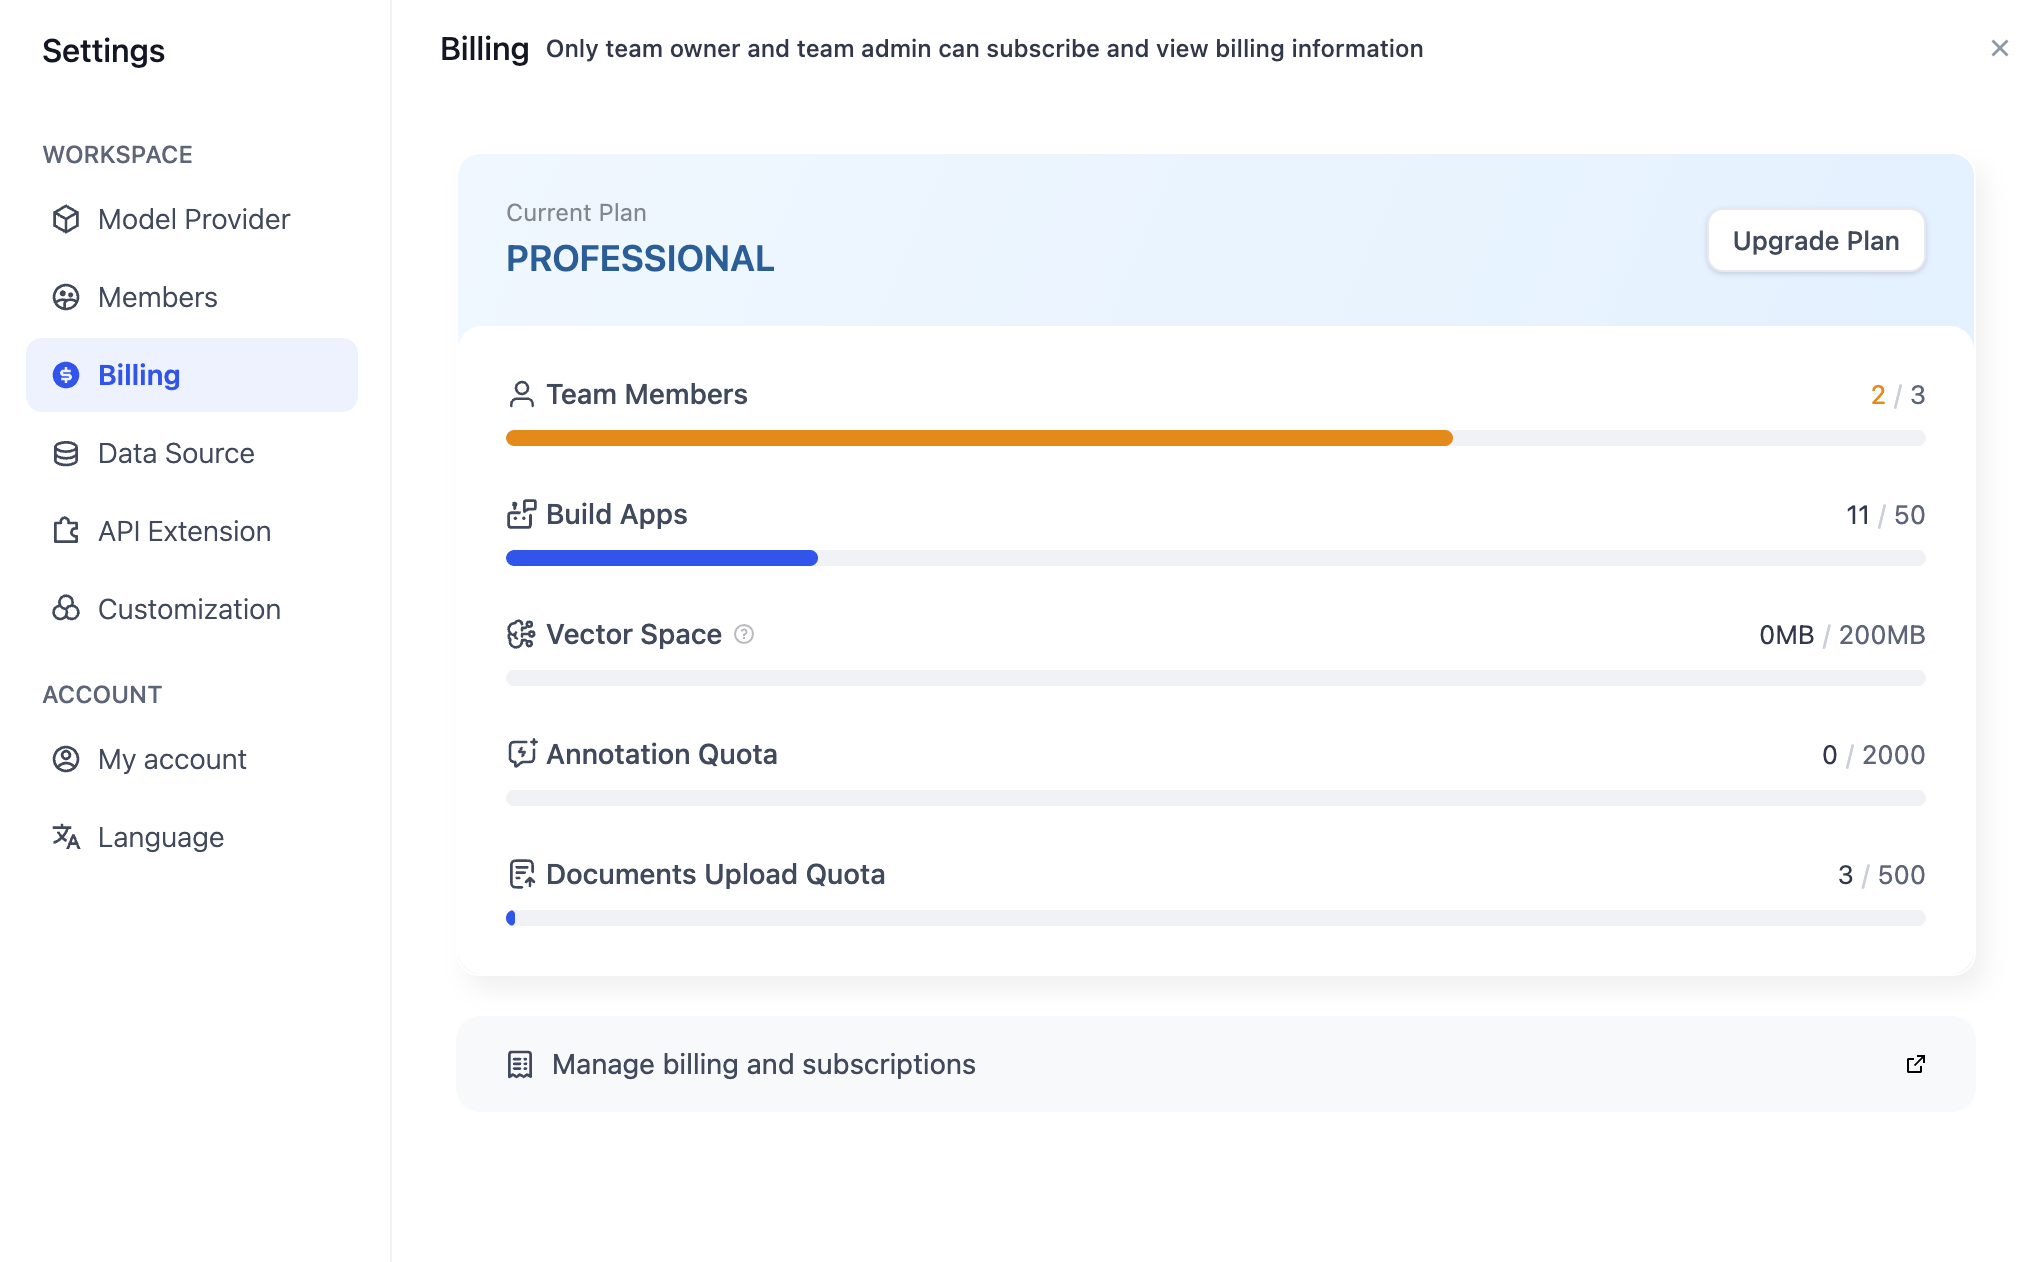Screen dimensions: 2034x1262
Task: Go to the Members section
Action: pos(157,297)
